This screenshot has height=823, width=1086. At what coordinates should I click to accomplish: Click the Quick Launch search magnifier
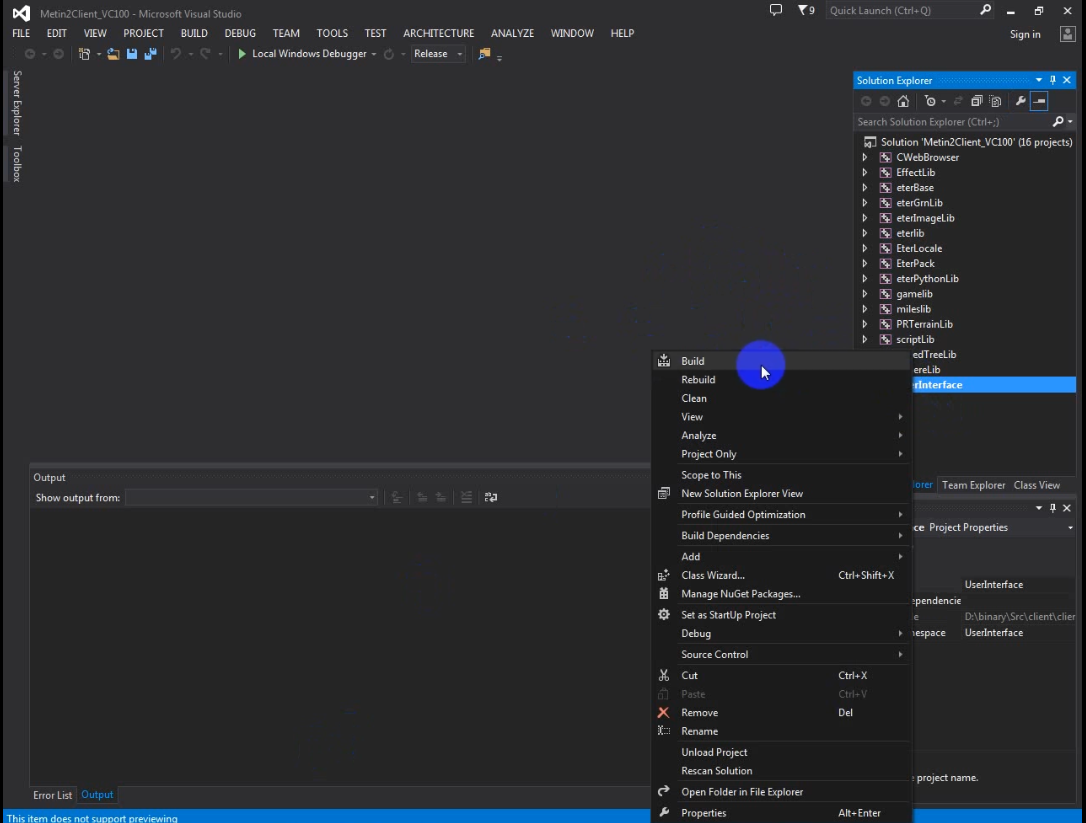(x=986, y=10)
